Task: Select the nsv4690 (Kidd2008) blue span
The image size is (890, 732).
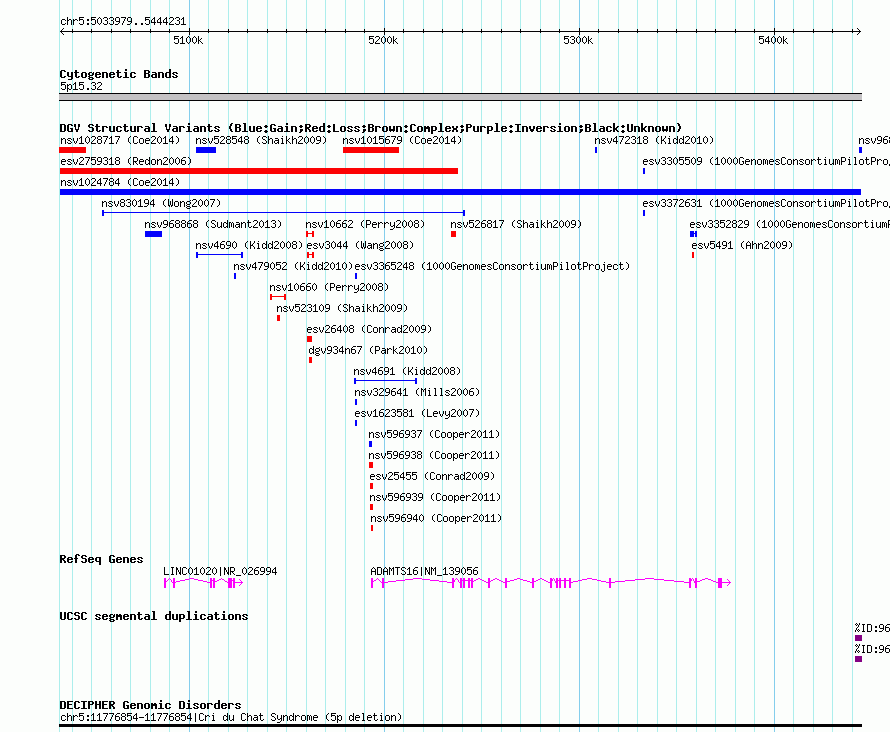Action: pos(219,255)
